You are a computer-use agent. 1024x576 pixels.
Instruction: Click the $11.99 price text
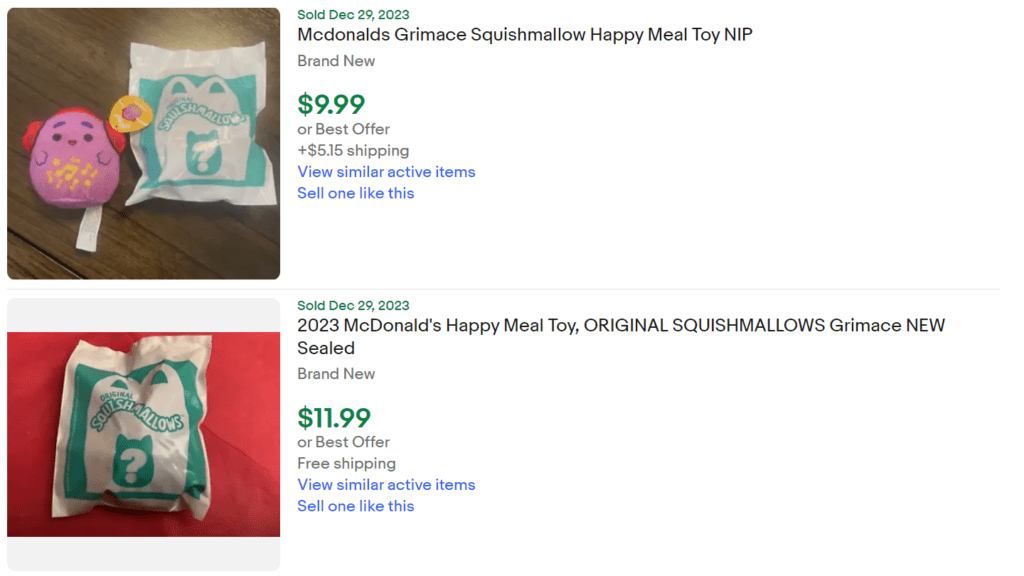pyautogui.click(x=333, y=417)
